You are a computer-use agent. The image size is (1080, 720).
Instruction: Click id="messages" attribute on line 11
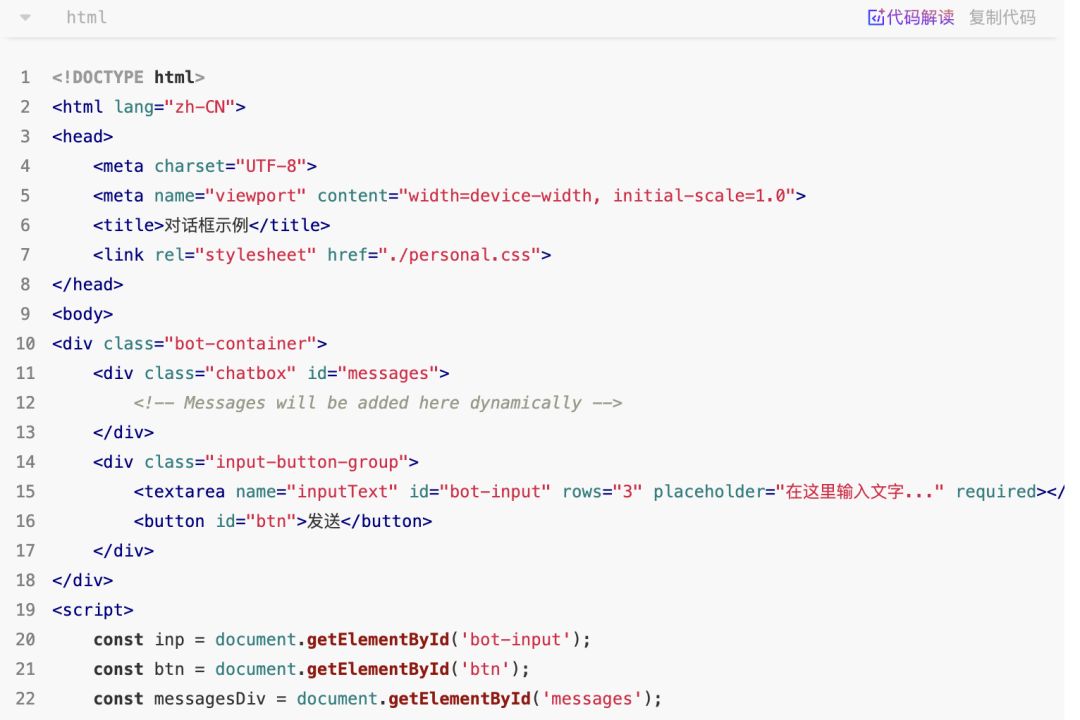click(373, 373)
